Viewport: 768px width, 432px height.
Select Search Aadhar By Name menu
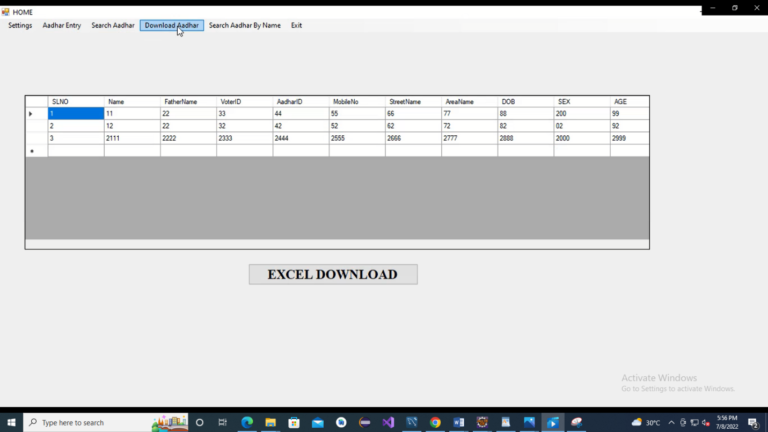coord(244,25)
